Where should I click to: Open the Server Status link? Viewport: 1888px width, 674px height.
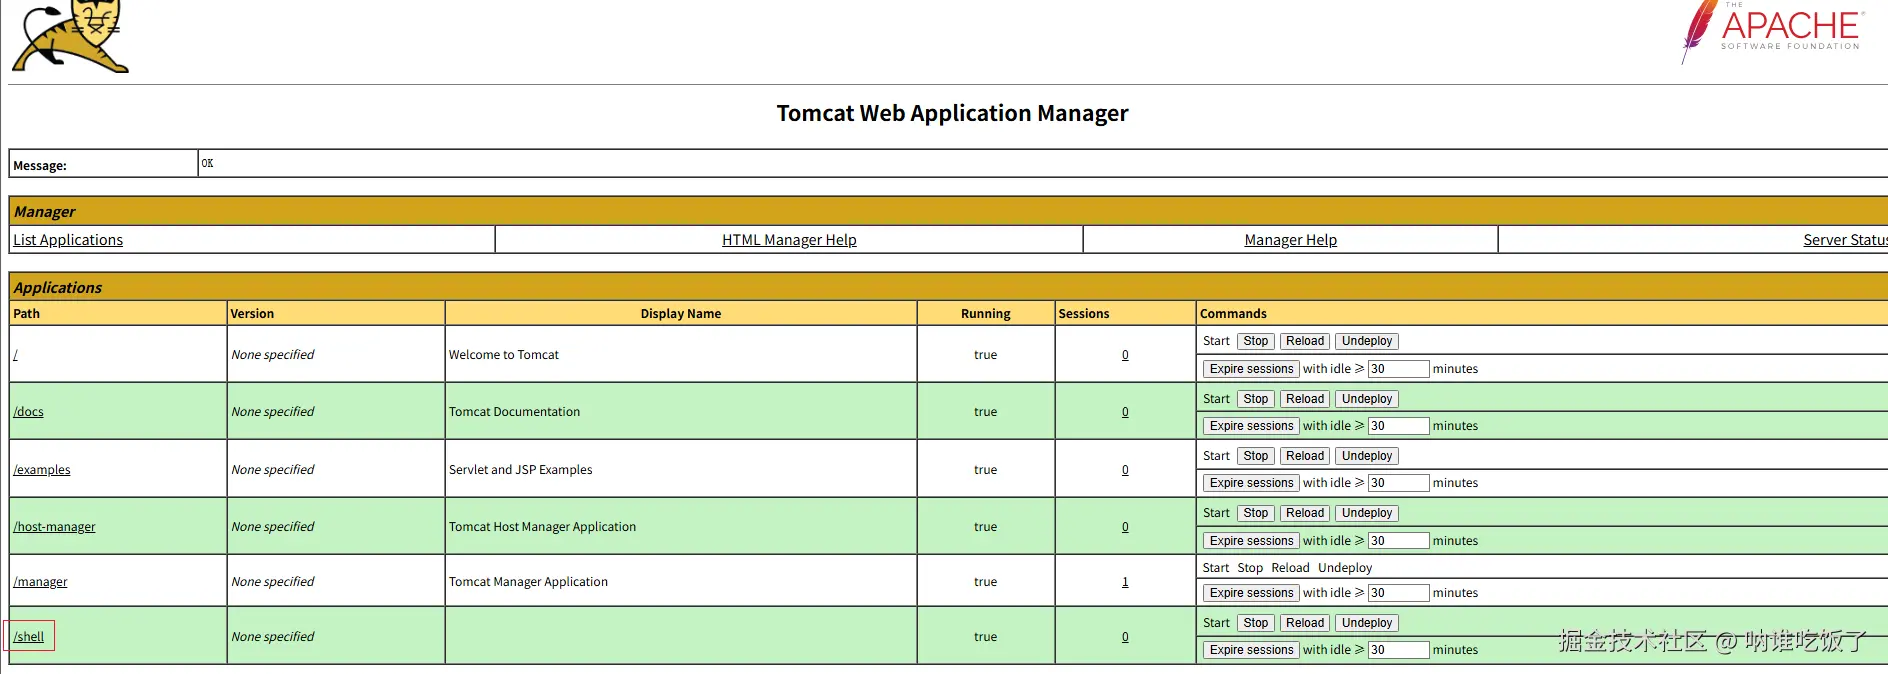point(1845,240)
